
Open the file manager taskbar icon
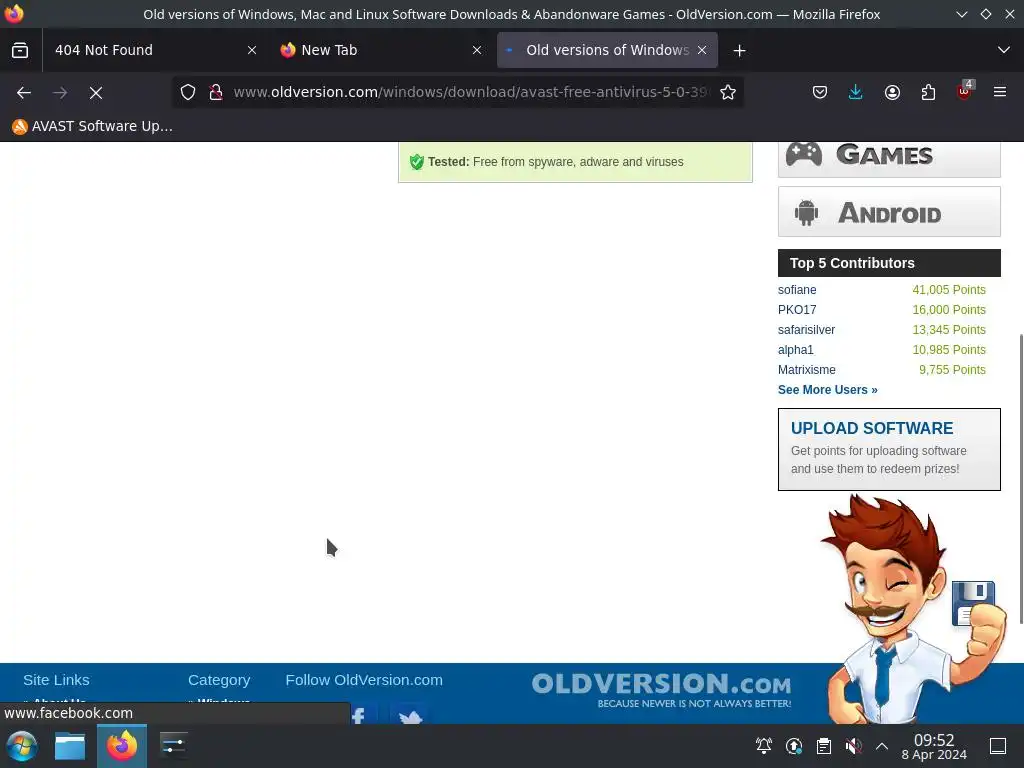click(x=70, y=746)
